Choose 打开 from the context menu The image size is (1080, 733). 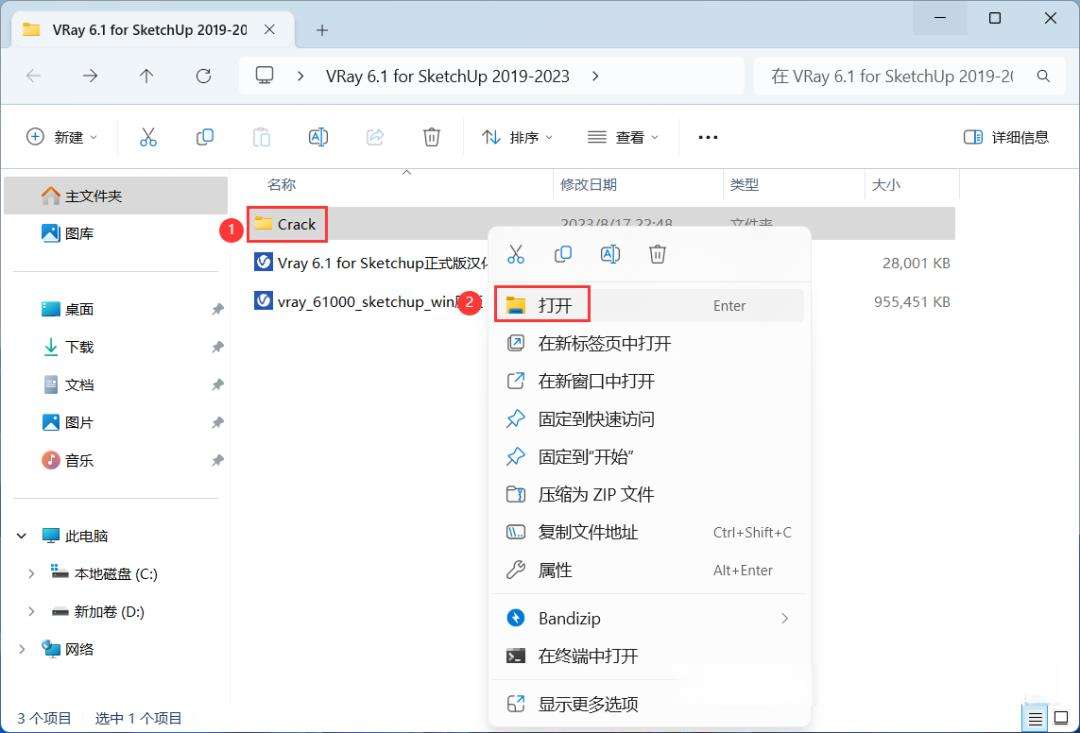[x=649, y=305]
